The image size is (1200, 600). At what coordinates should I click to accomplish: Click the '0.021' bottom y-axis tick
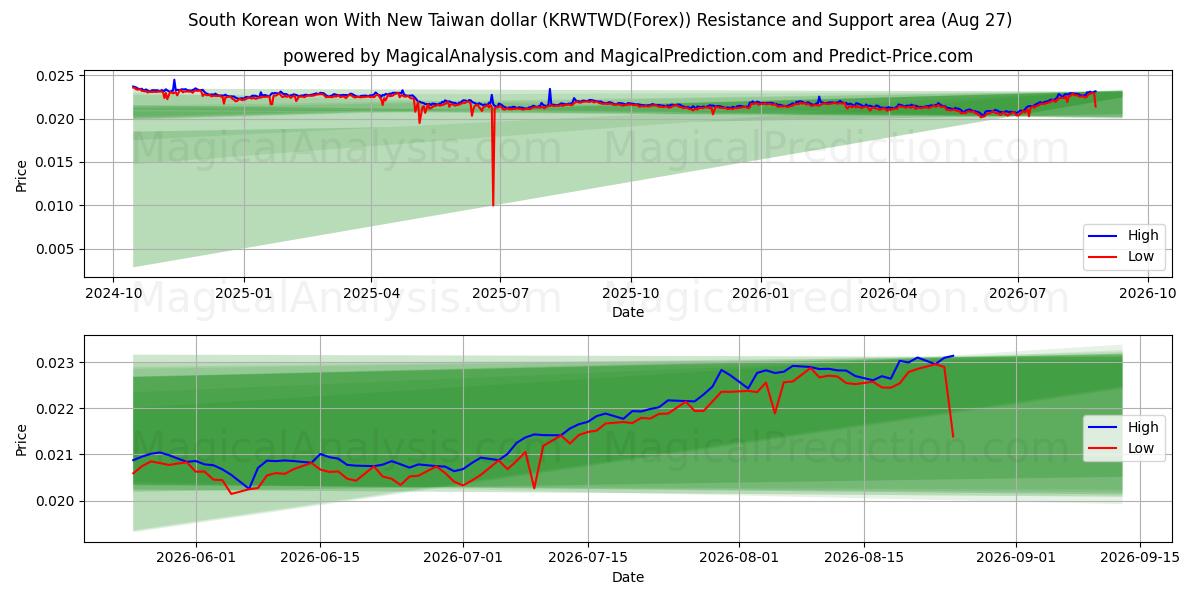pos(56,455)
